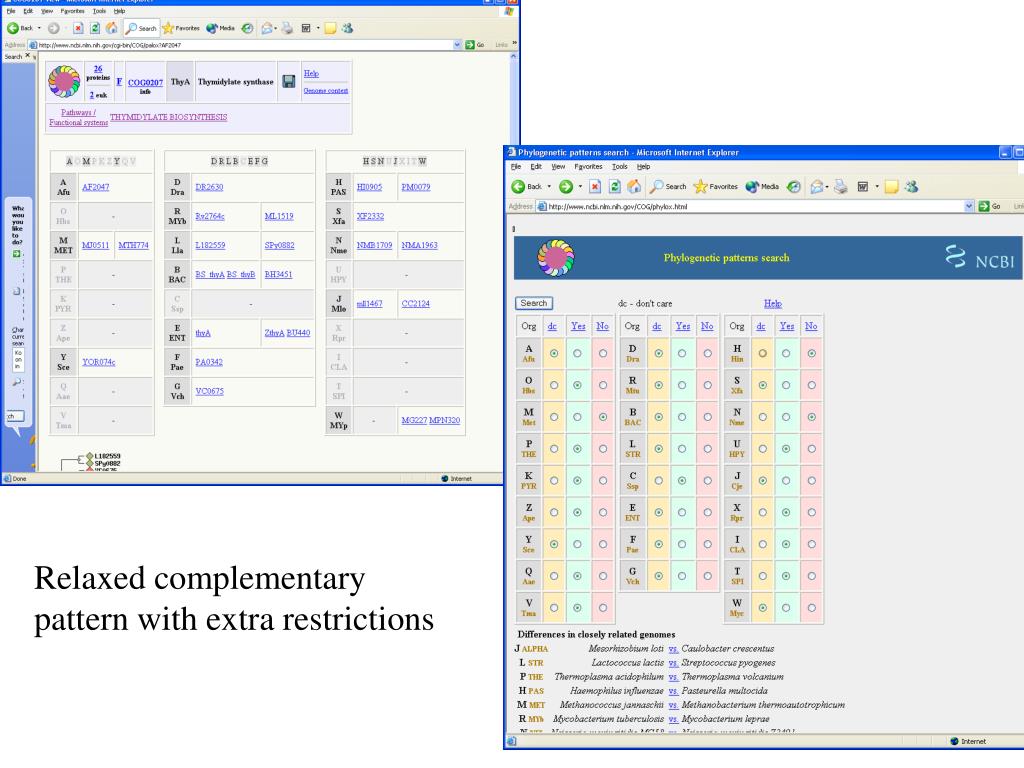Click Mail icon in Phylogenetic patterns toolbar
This screenshot has width=1024, height=768.
[816, 187]
